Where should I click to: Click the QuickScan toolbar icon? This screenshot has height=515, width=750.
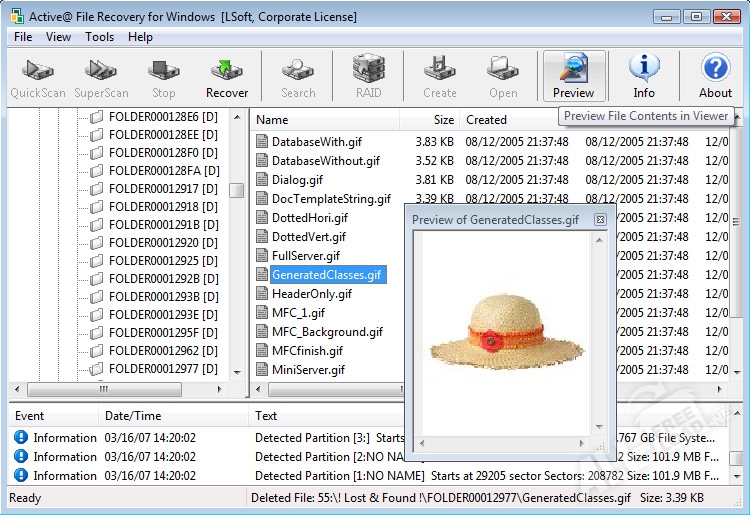[x=38, y=76]
